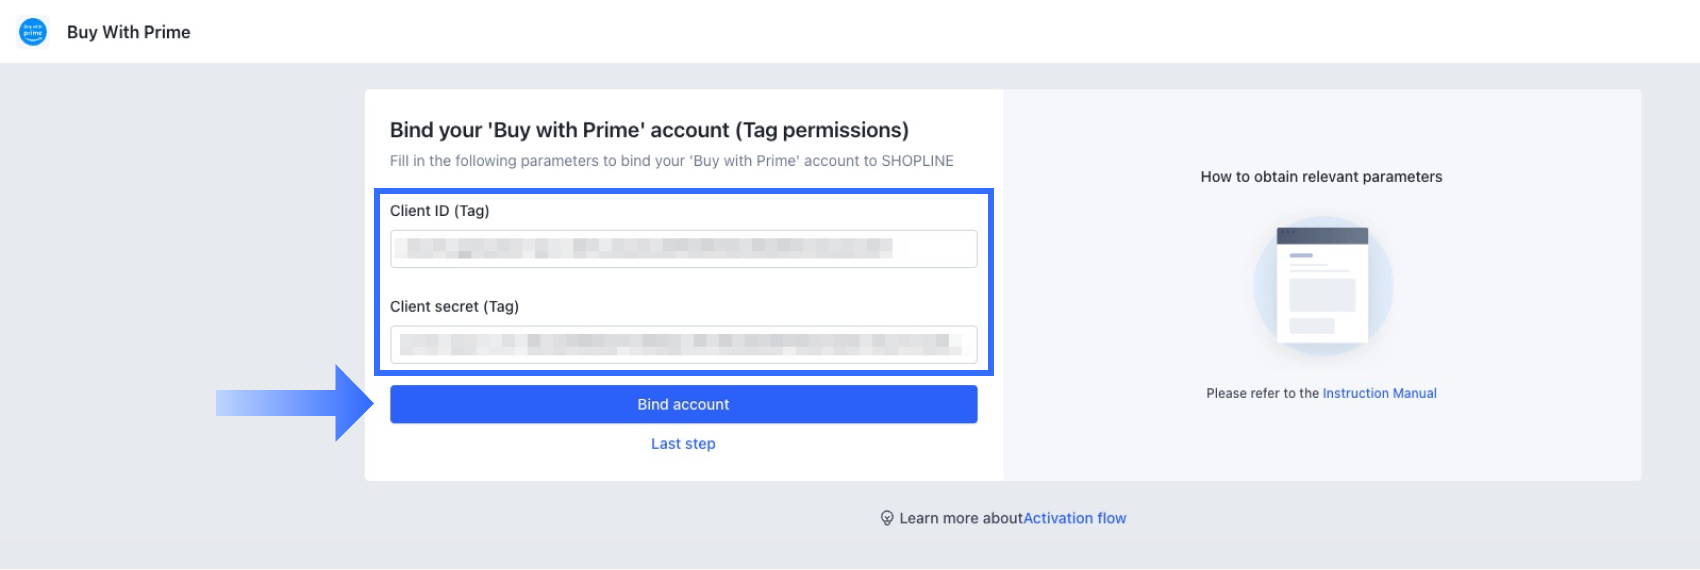The width and height of the screenshot is (1700, 570).
Task: Click the Client secret (Tag) input field
Action: pos(683,345)
